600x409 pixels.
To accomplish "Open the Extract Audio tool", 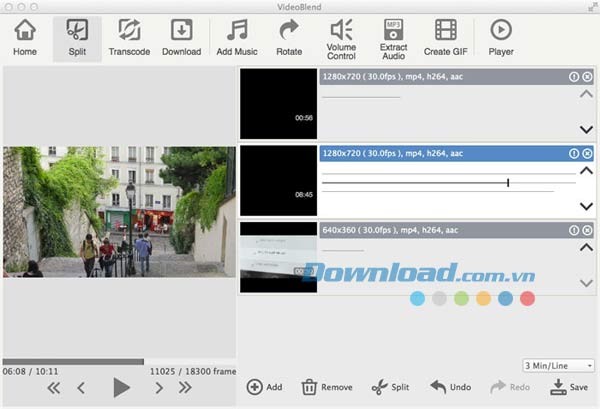I will click(393, 39).
